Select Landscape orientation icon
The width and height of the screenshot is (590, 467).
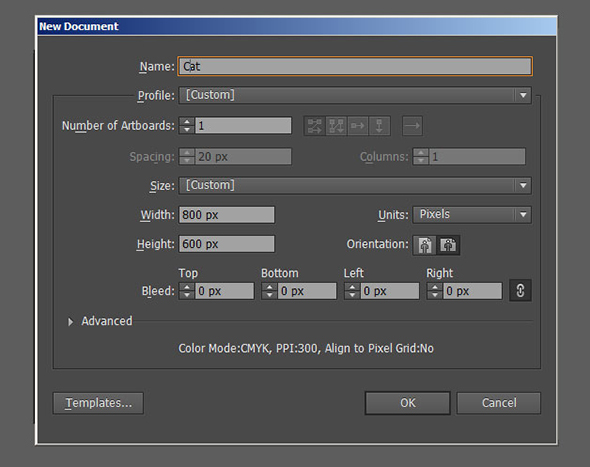448,245
